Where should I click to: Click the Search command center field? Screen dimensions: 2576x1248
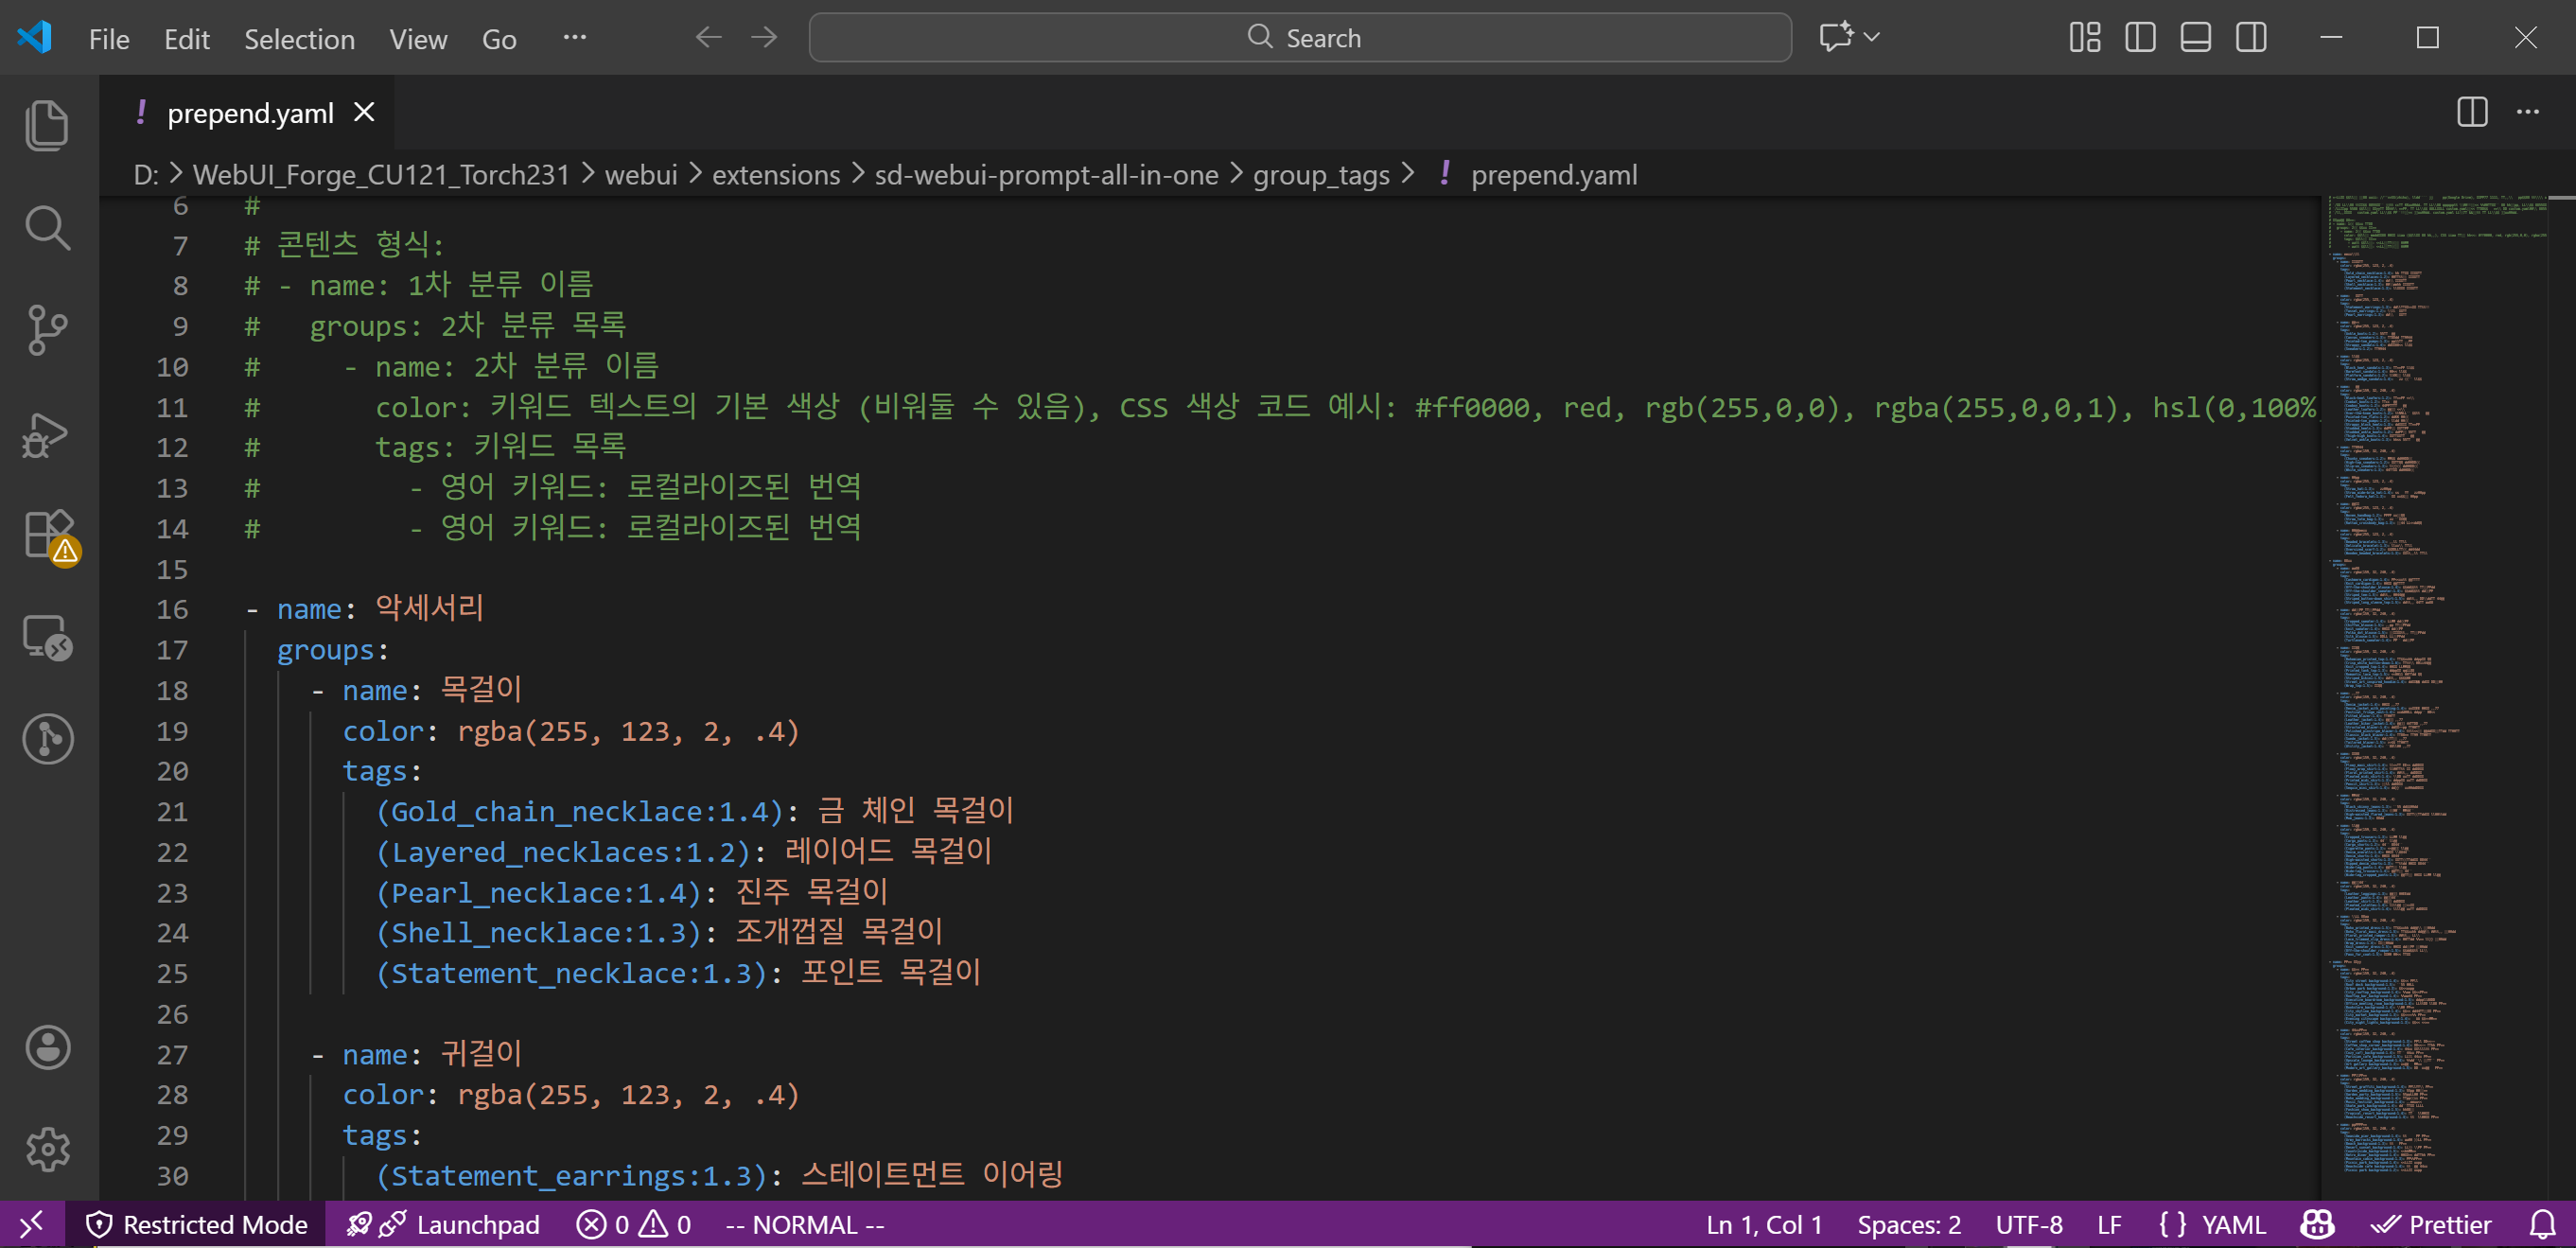click(1300, 38)
